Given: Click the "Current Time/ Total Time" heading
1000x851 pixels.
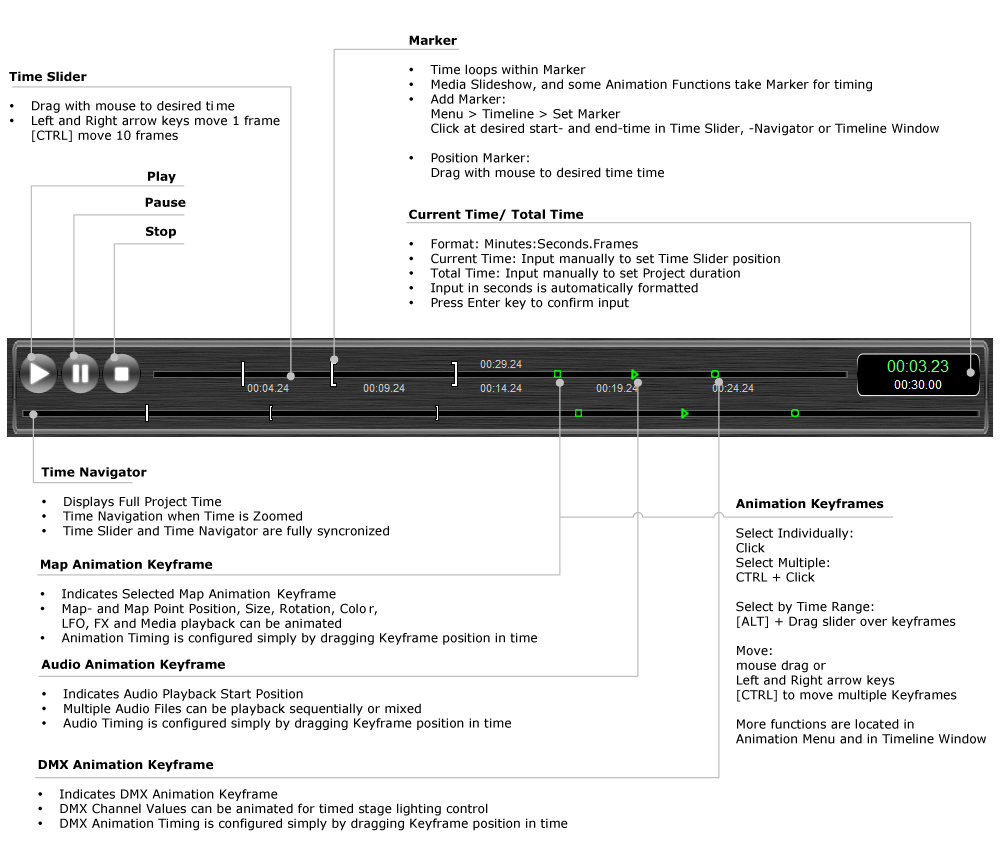Looking at the screenshot, I should tap(496, 215).
